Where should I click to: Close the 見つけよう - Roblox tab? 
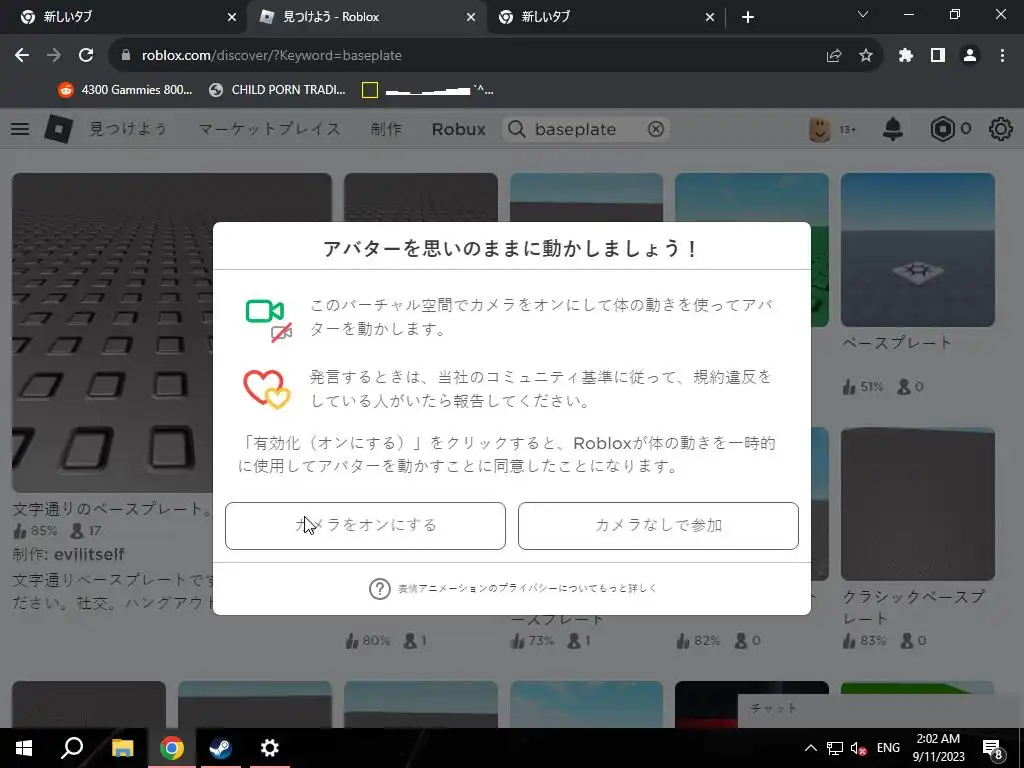pyautogui.click(x=471, y=17)
